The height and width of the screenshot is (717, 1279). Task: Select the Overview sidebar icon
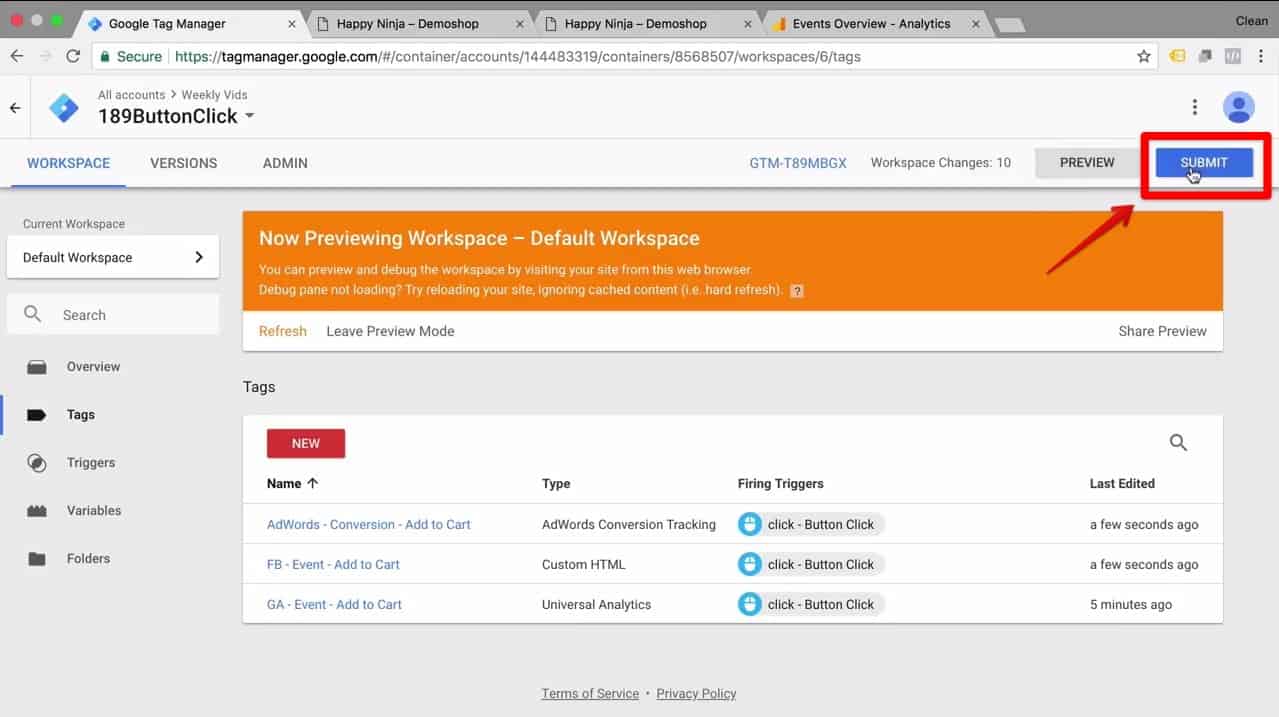point(37,366)
